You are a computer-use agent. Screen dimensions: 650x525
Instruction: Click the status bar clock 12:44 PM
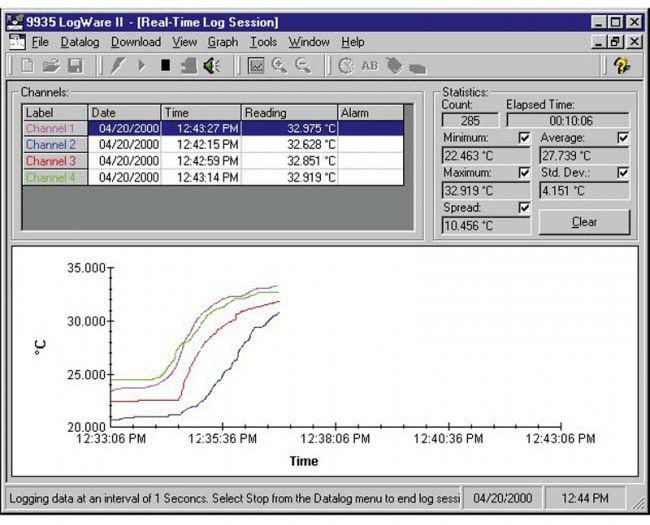point(585,498)
